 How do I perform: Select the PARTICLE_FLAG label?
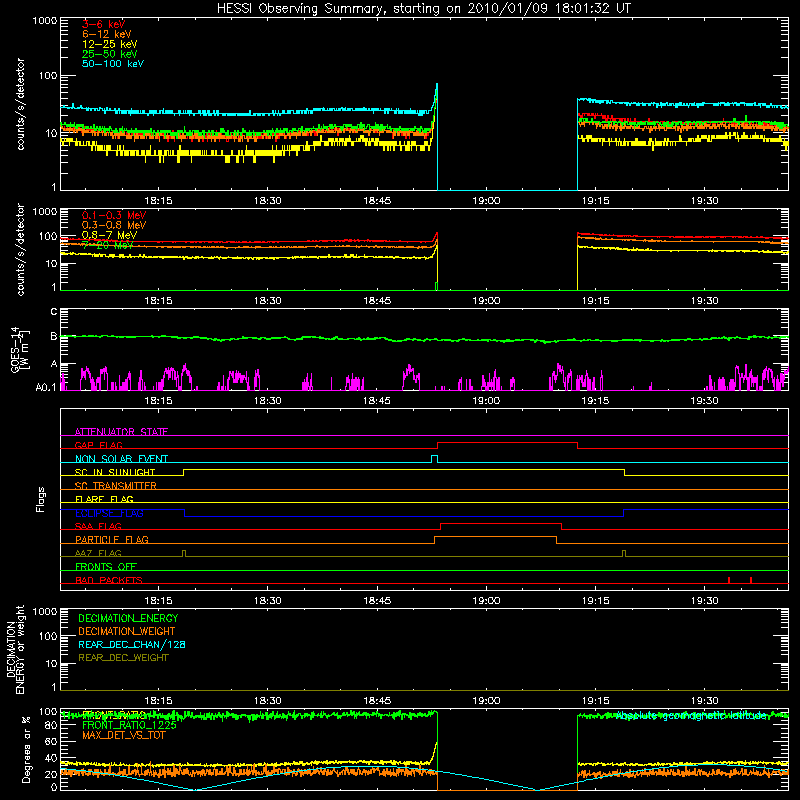(112, 539)
